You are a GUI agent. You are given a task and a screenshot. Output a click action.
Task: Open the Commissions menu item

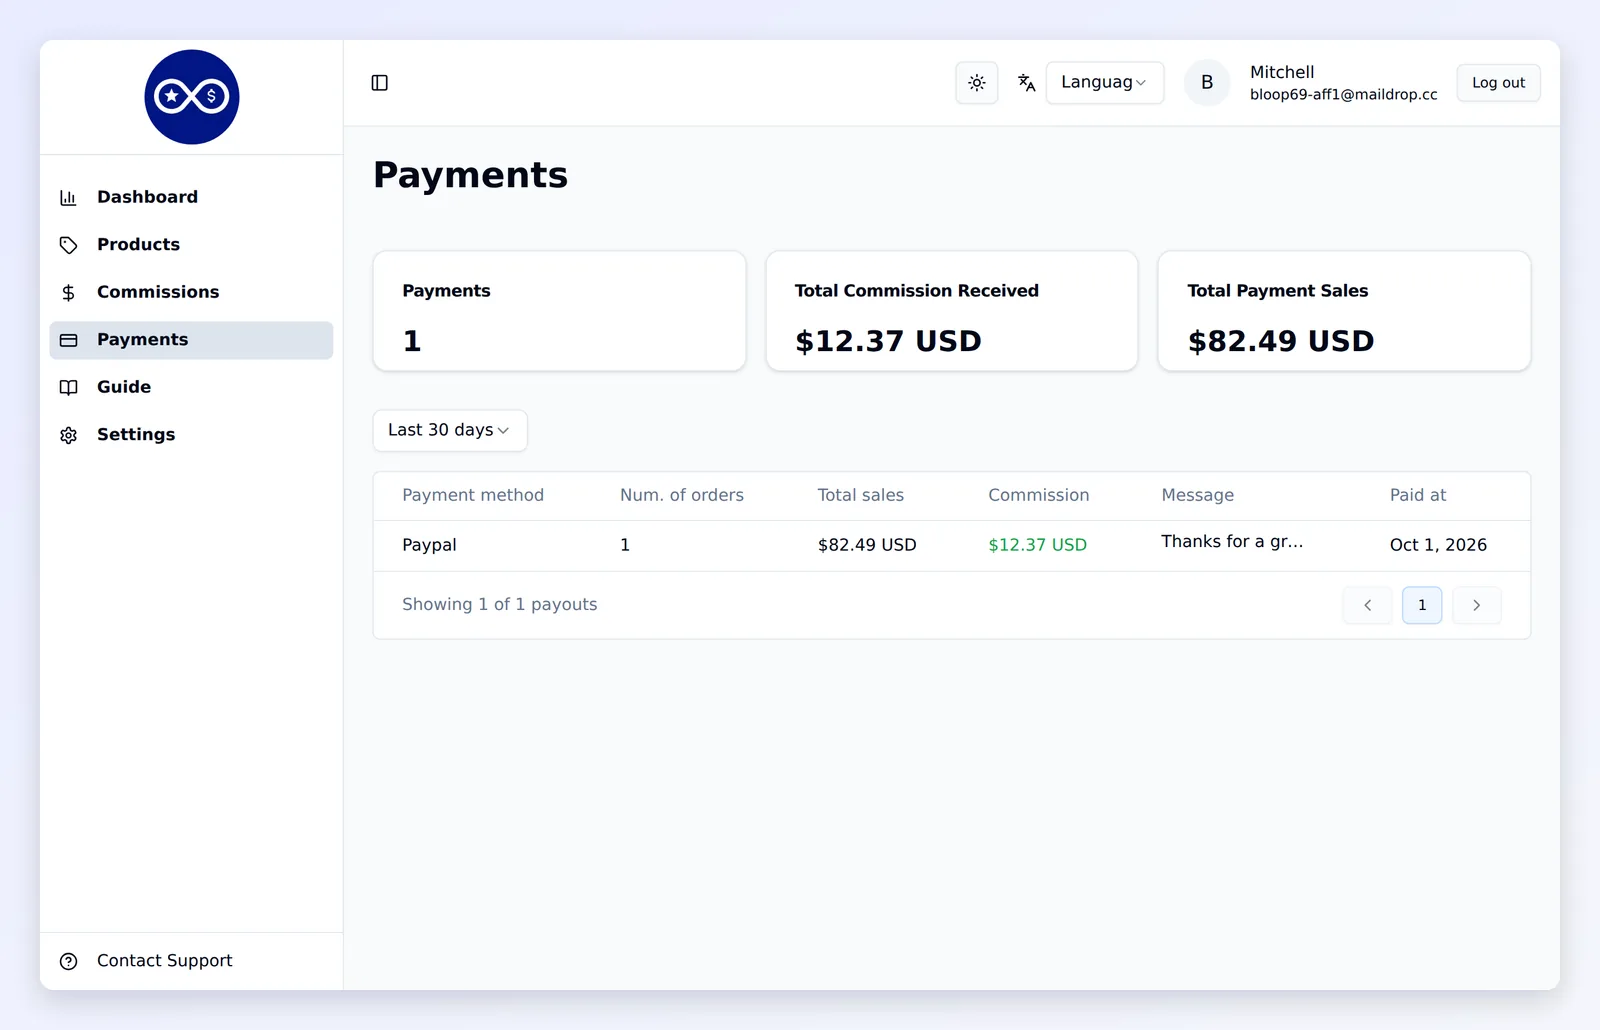191,292
